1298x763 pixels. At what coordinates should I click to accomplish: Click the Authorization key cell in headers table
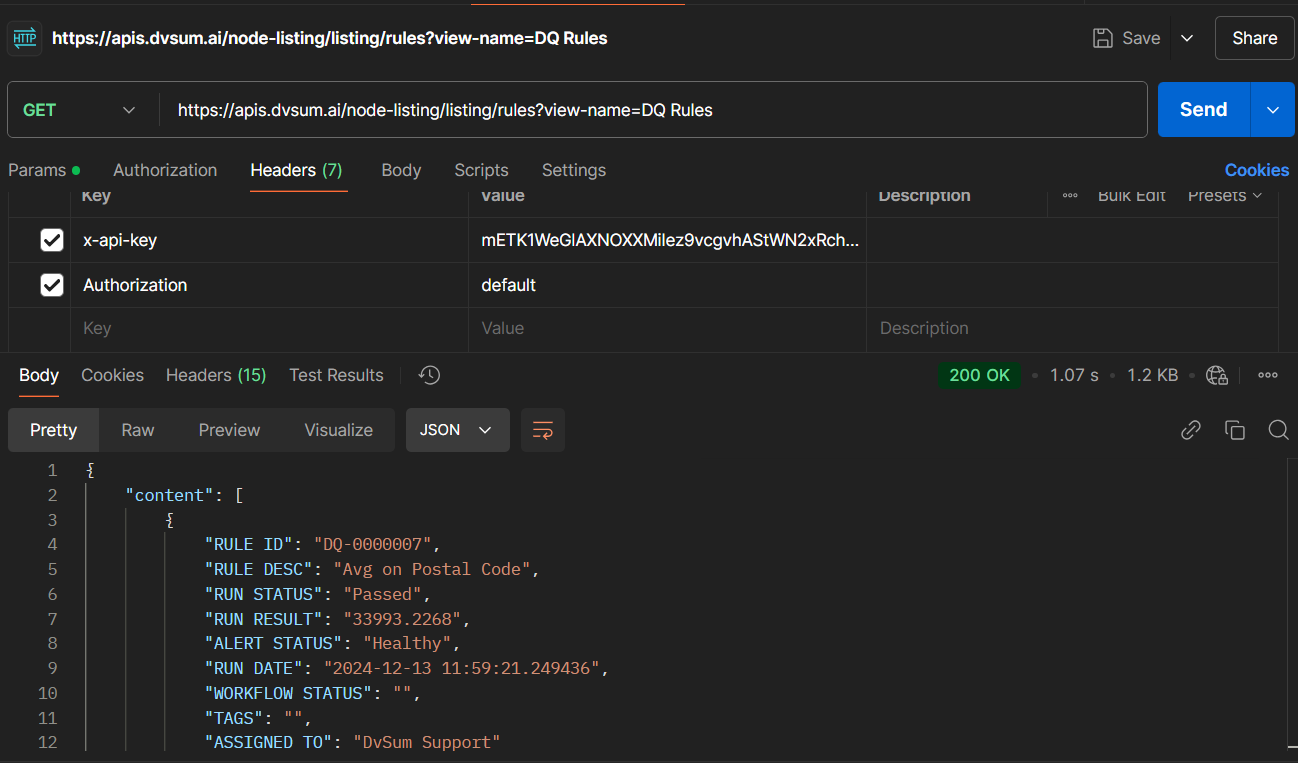coord(269,285)
